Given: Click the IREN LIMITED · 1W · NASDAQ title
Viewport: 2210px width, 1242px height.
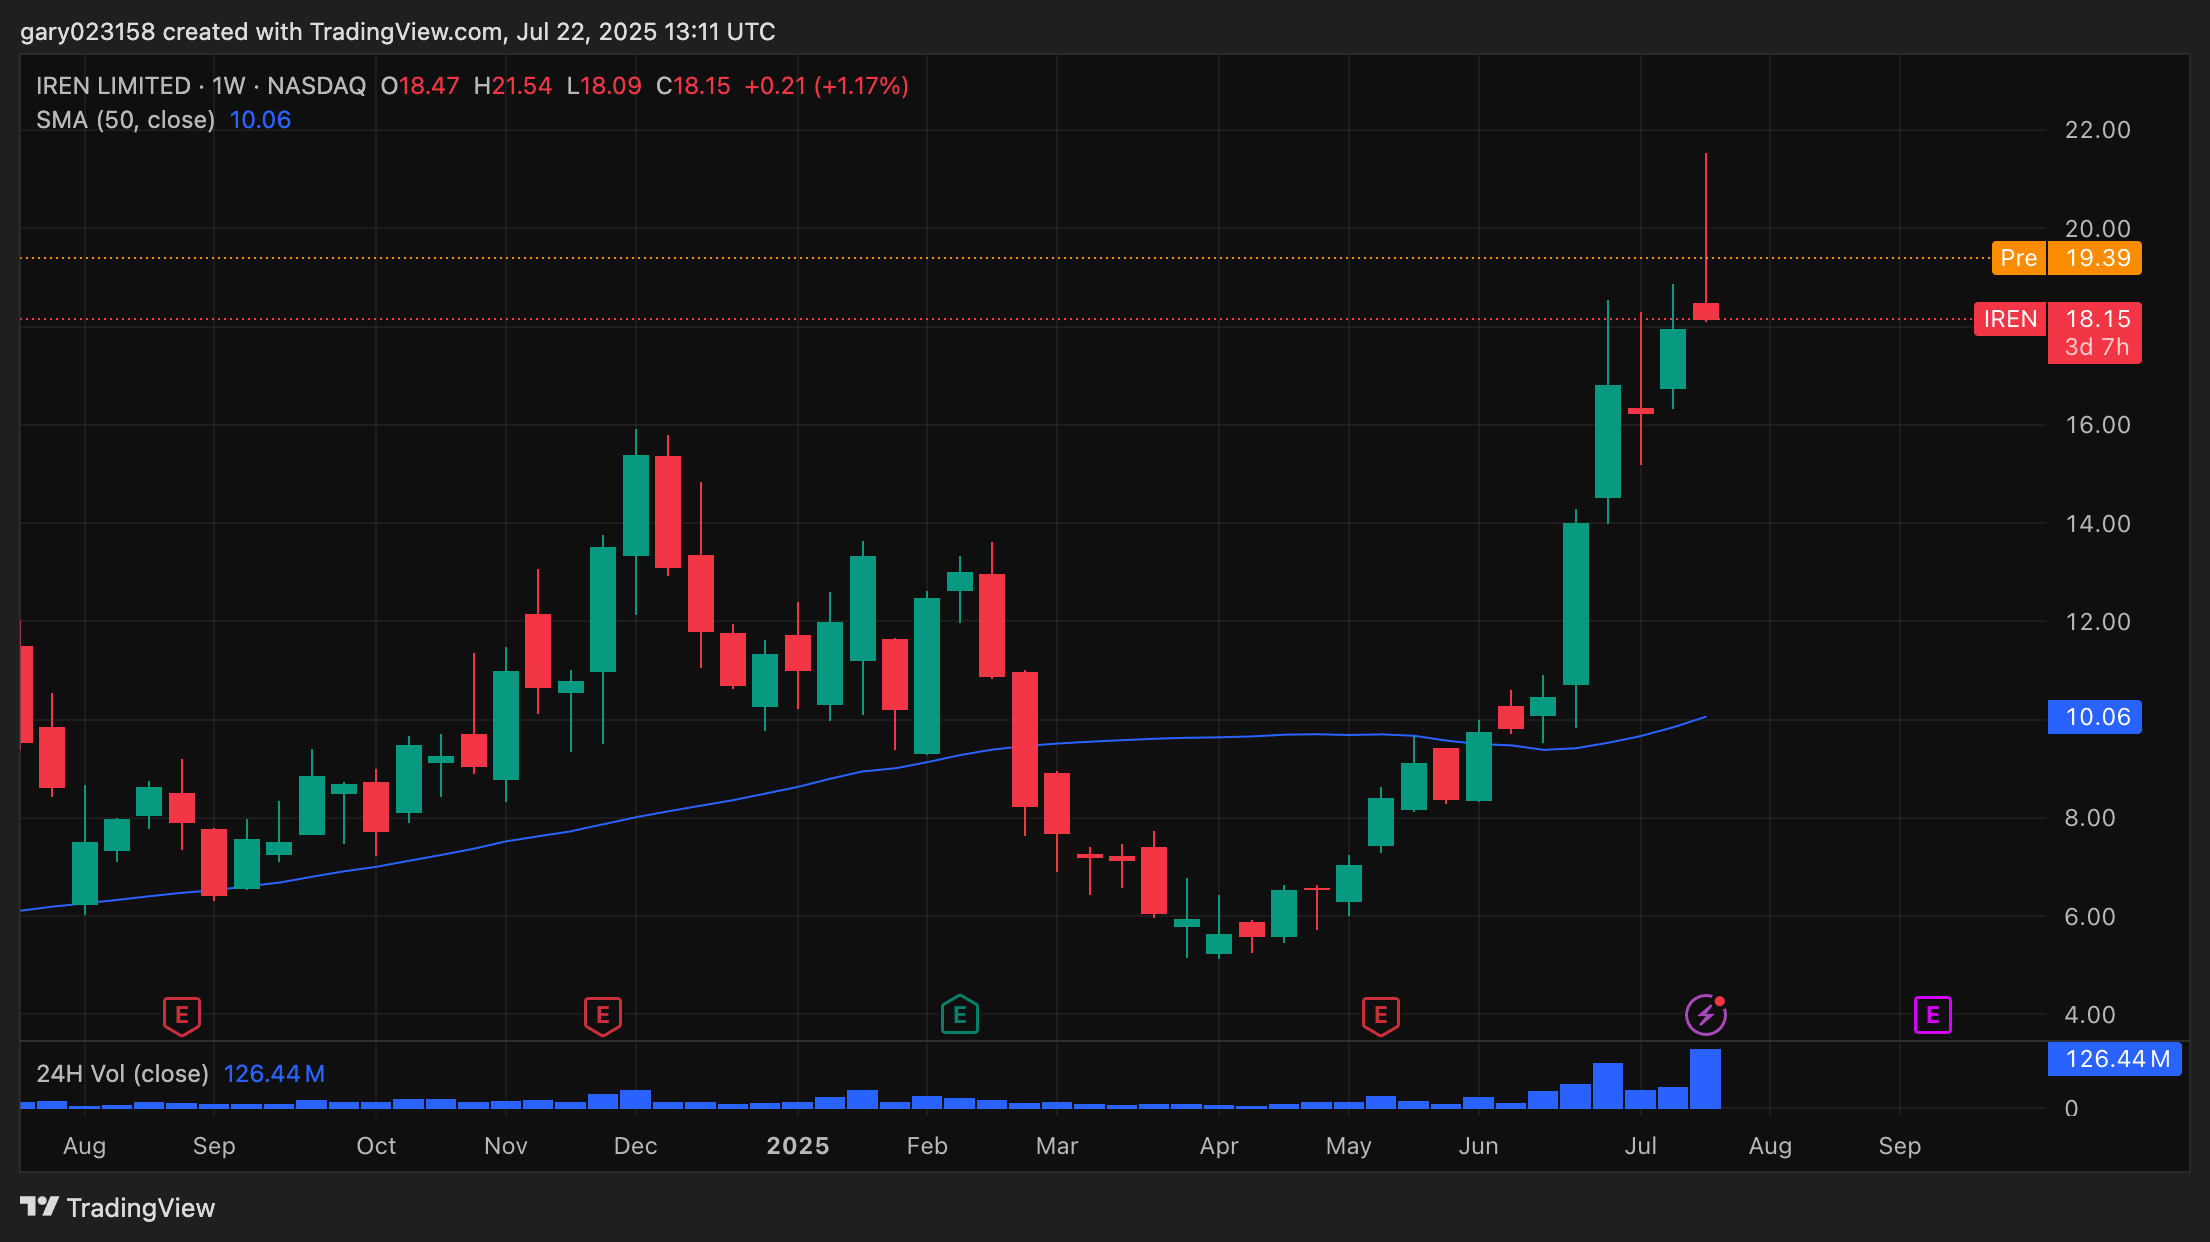Looking at the screenshot, I should [201, 86].
